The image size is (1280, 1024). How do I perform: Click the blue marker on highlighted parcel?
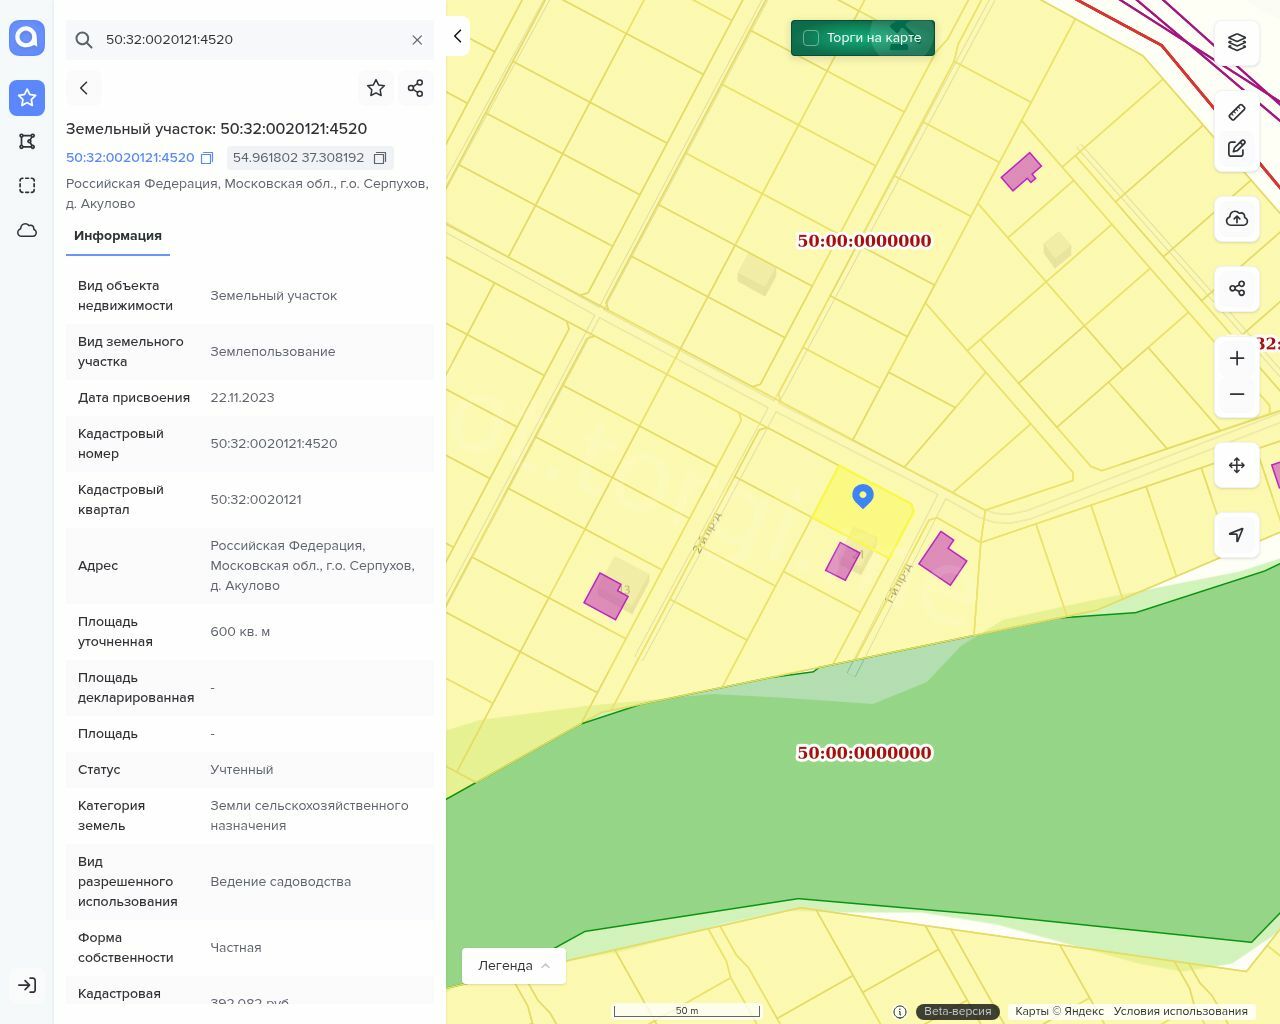pyautogui.click(x=863, y=495)
